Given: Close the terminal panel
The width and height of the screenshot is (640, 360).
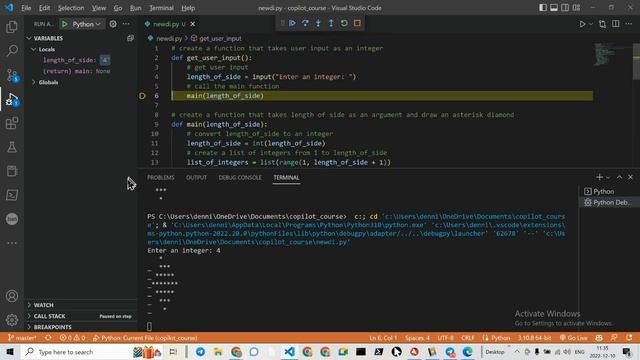Looking at the screenshot, I should click(x=631, y=177).
